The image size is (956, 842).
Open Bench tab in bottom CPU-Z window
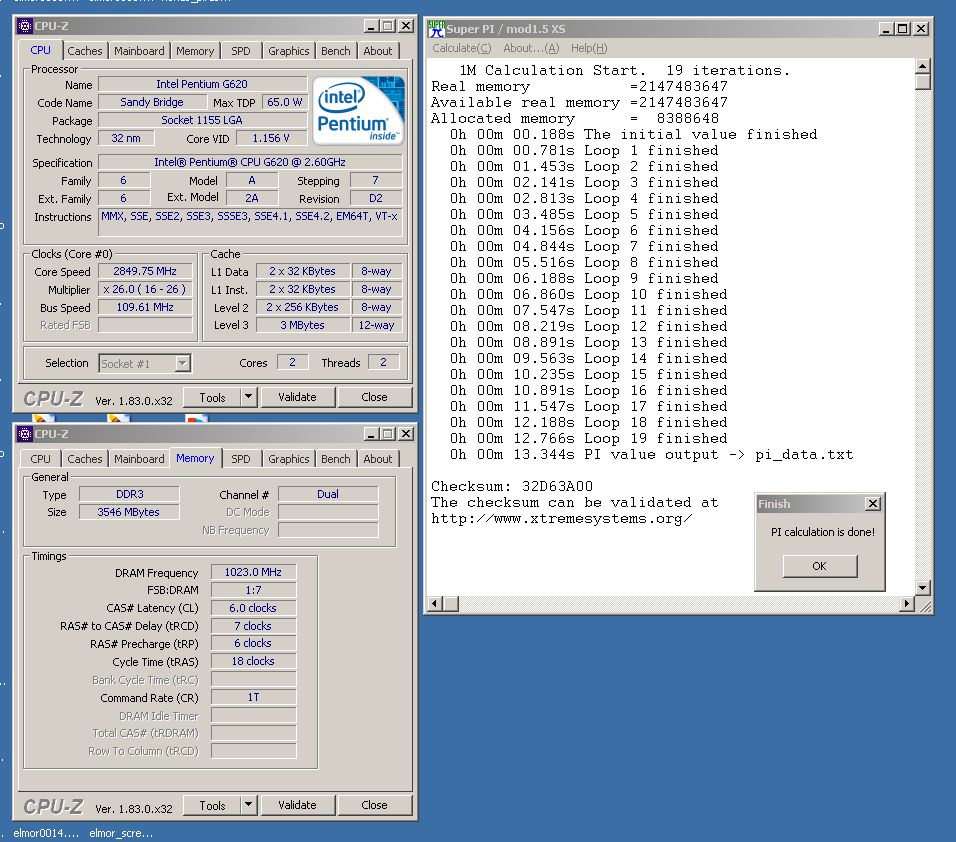(336, 459)
